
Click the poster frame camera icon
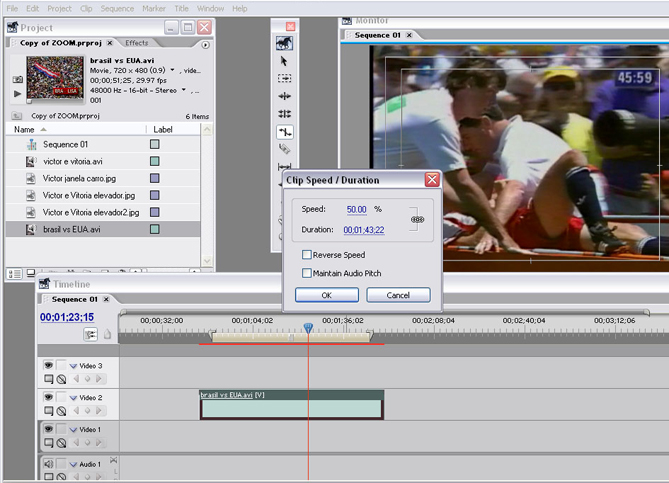coord(17,79)
